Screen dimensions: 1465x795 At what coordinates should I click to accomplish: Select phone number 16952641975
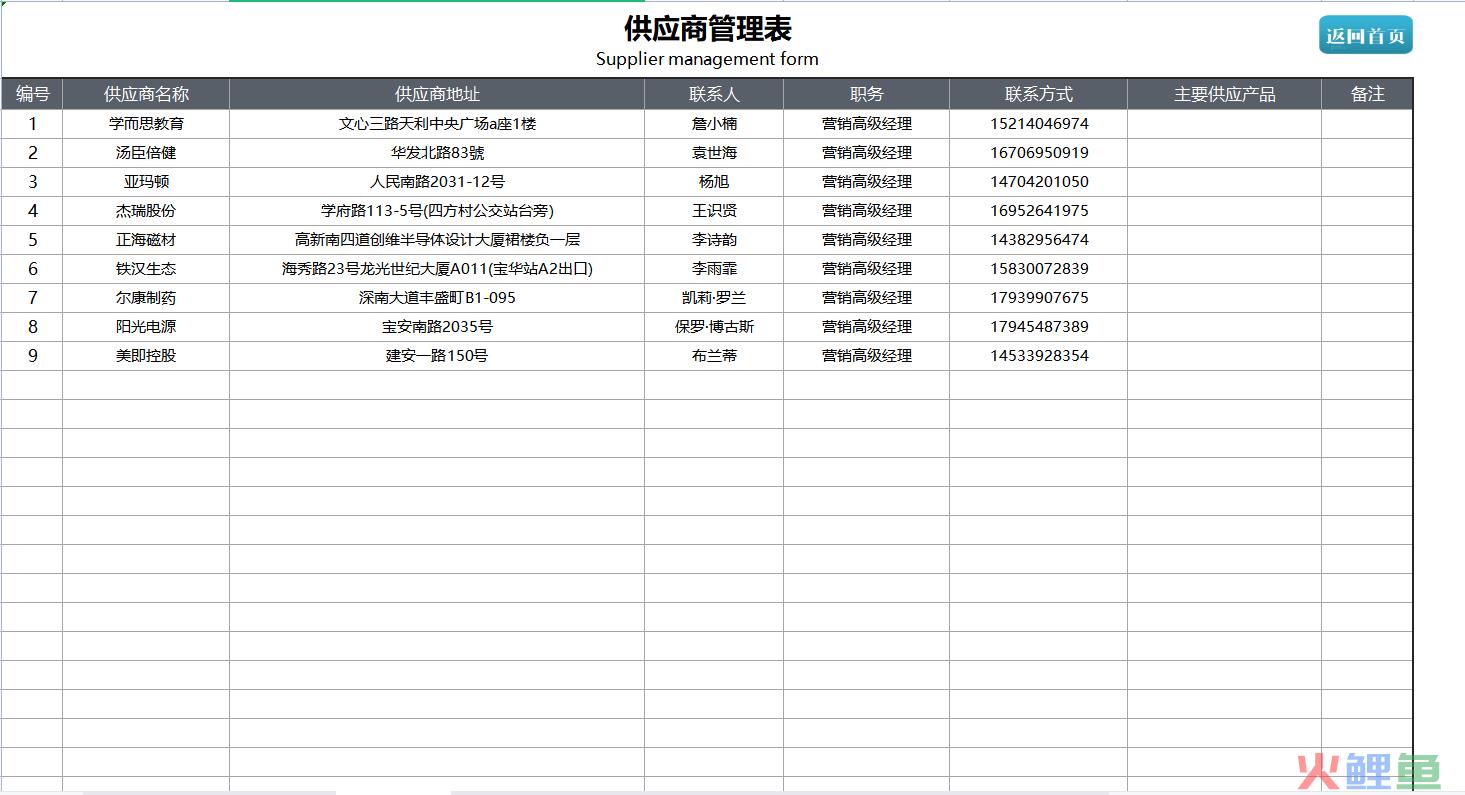tap(1039, 211)
